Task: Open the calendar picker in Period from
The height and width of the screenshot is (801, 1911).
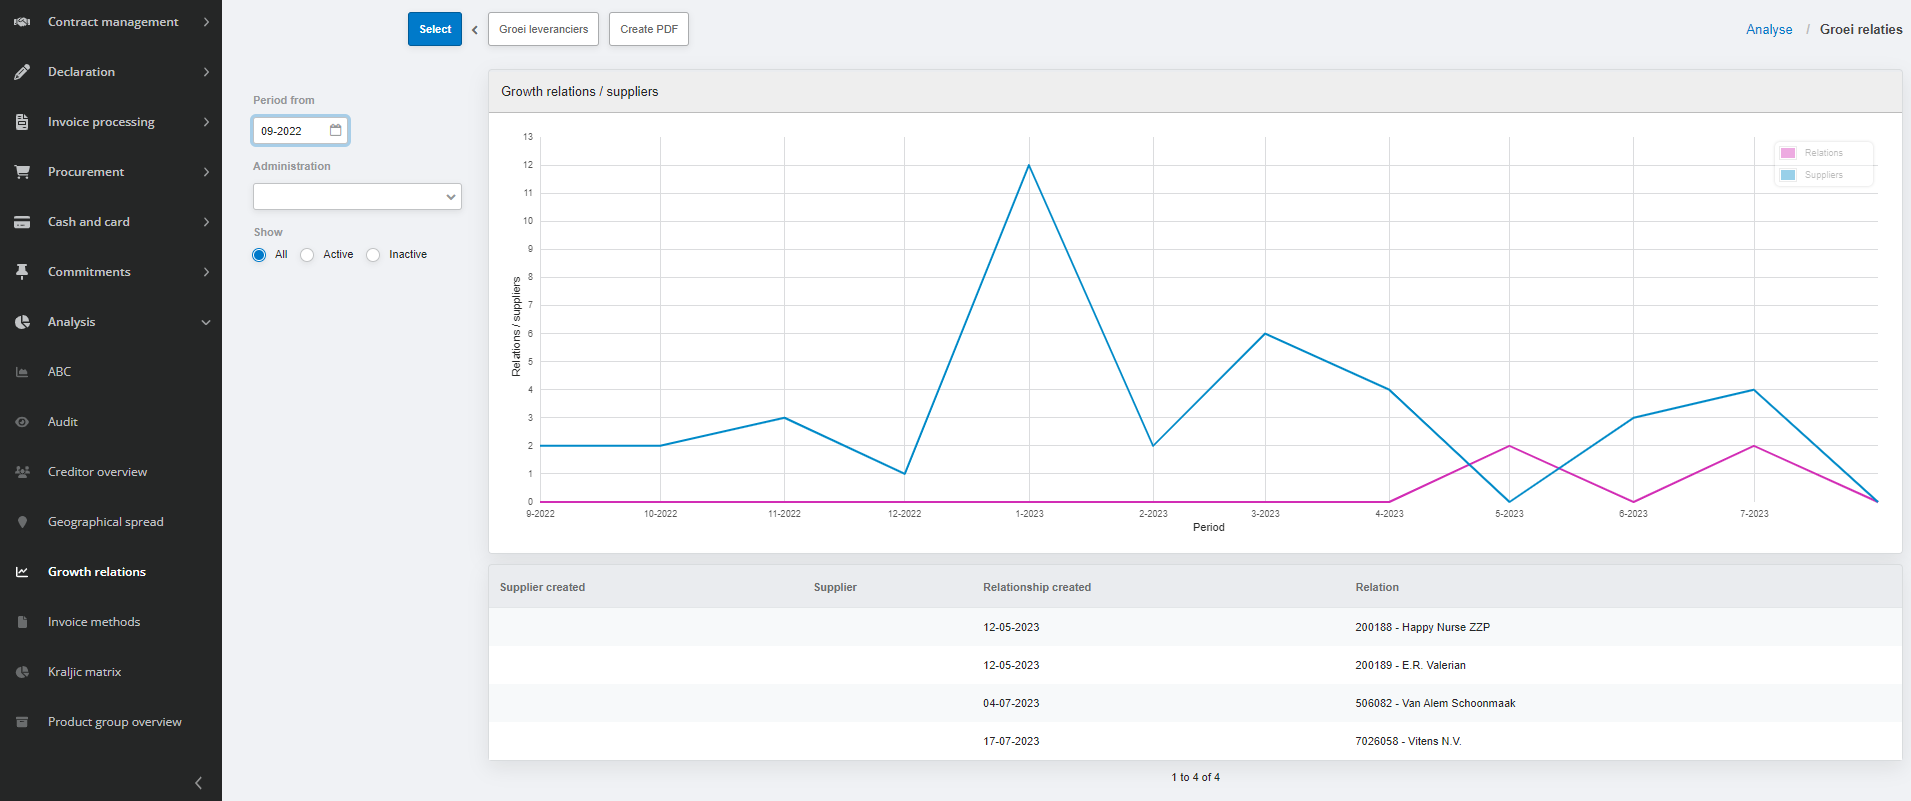Action: tap(336, 130)
